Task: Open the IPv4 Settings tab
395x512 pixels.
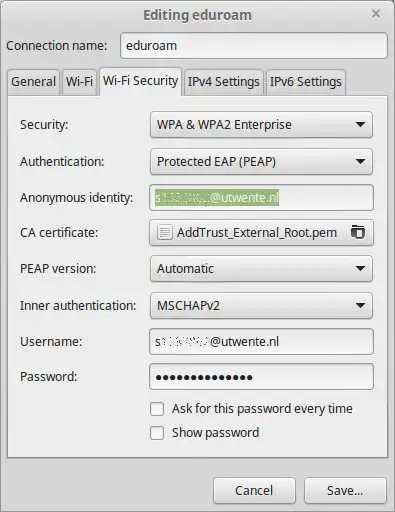Action: (x=224, y=82)
